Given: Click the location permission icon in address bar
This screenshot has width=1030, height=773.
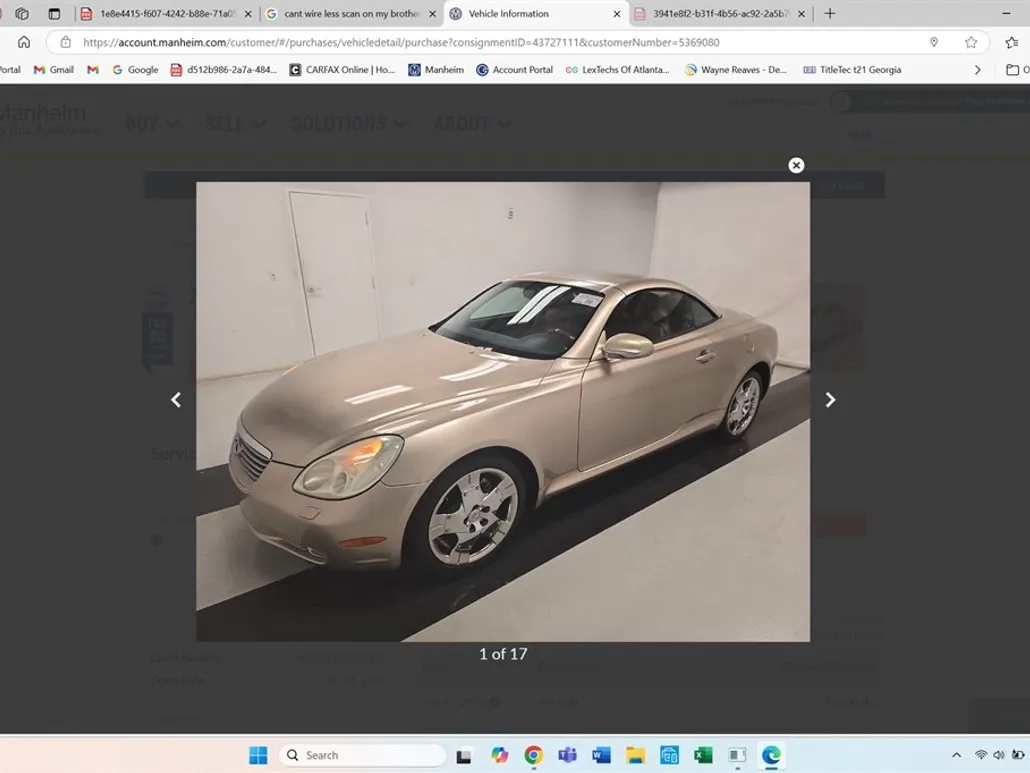Looking at the screenshot, I should [934, 42].
